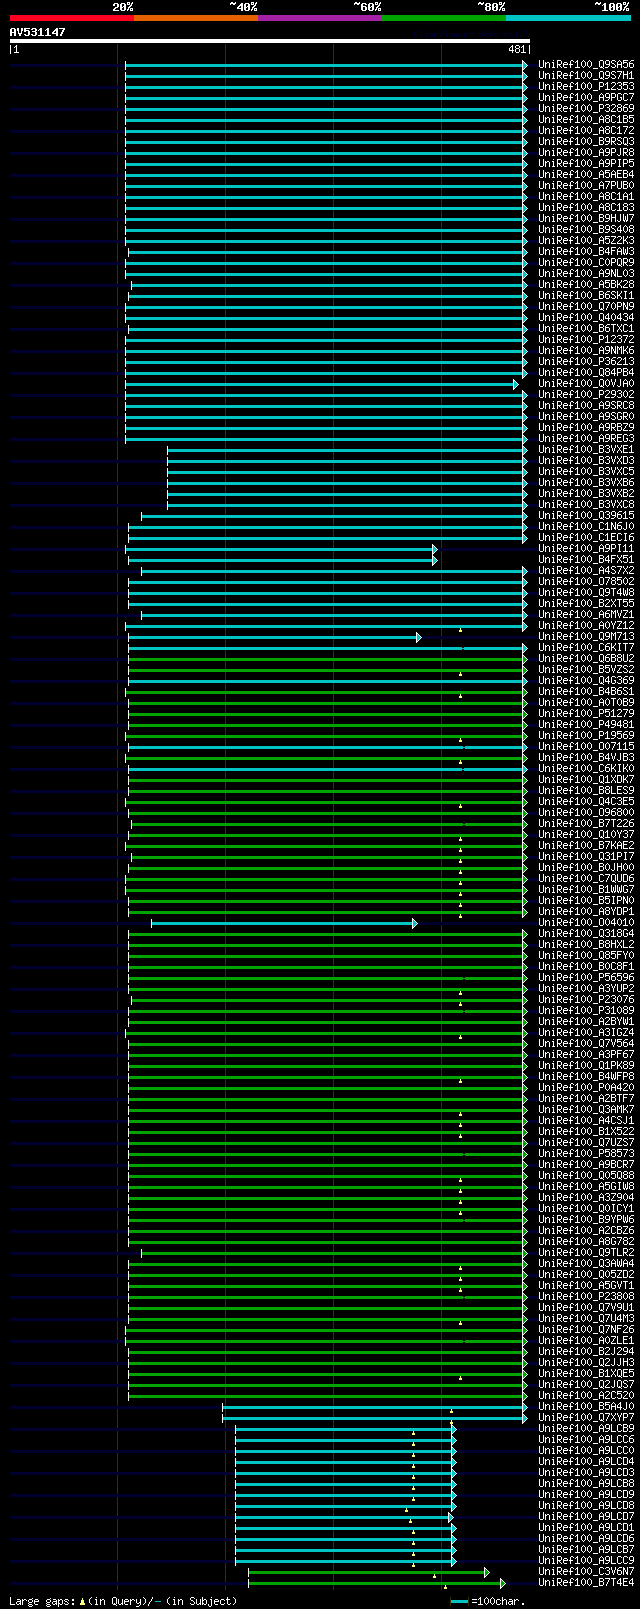
Task: Select hit UniRef100_Q0VJA0
Action: pos(586,383)
